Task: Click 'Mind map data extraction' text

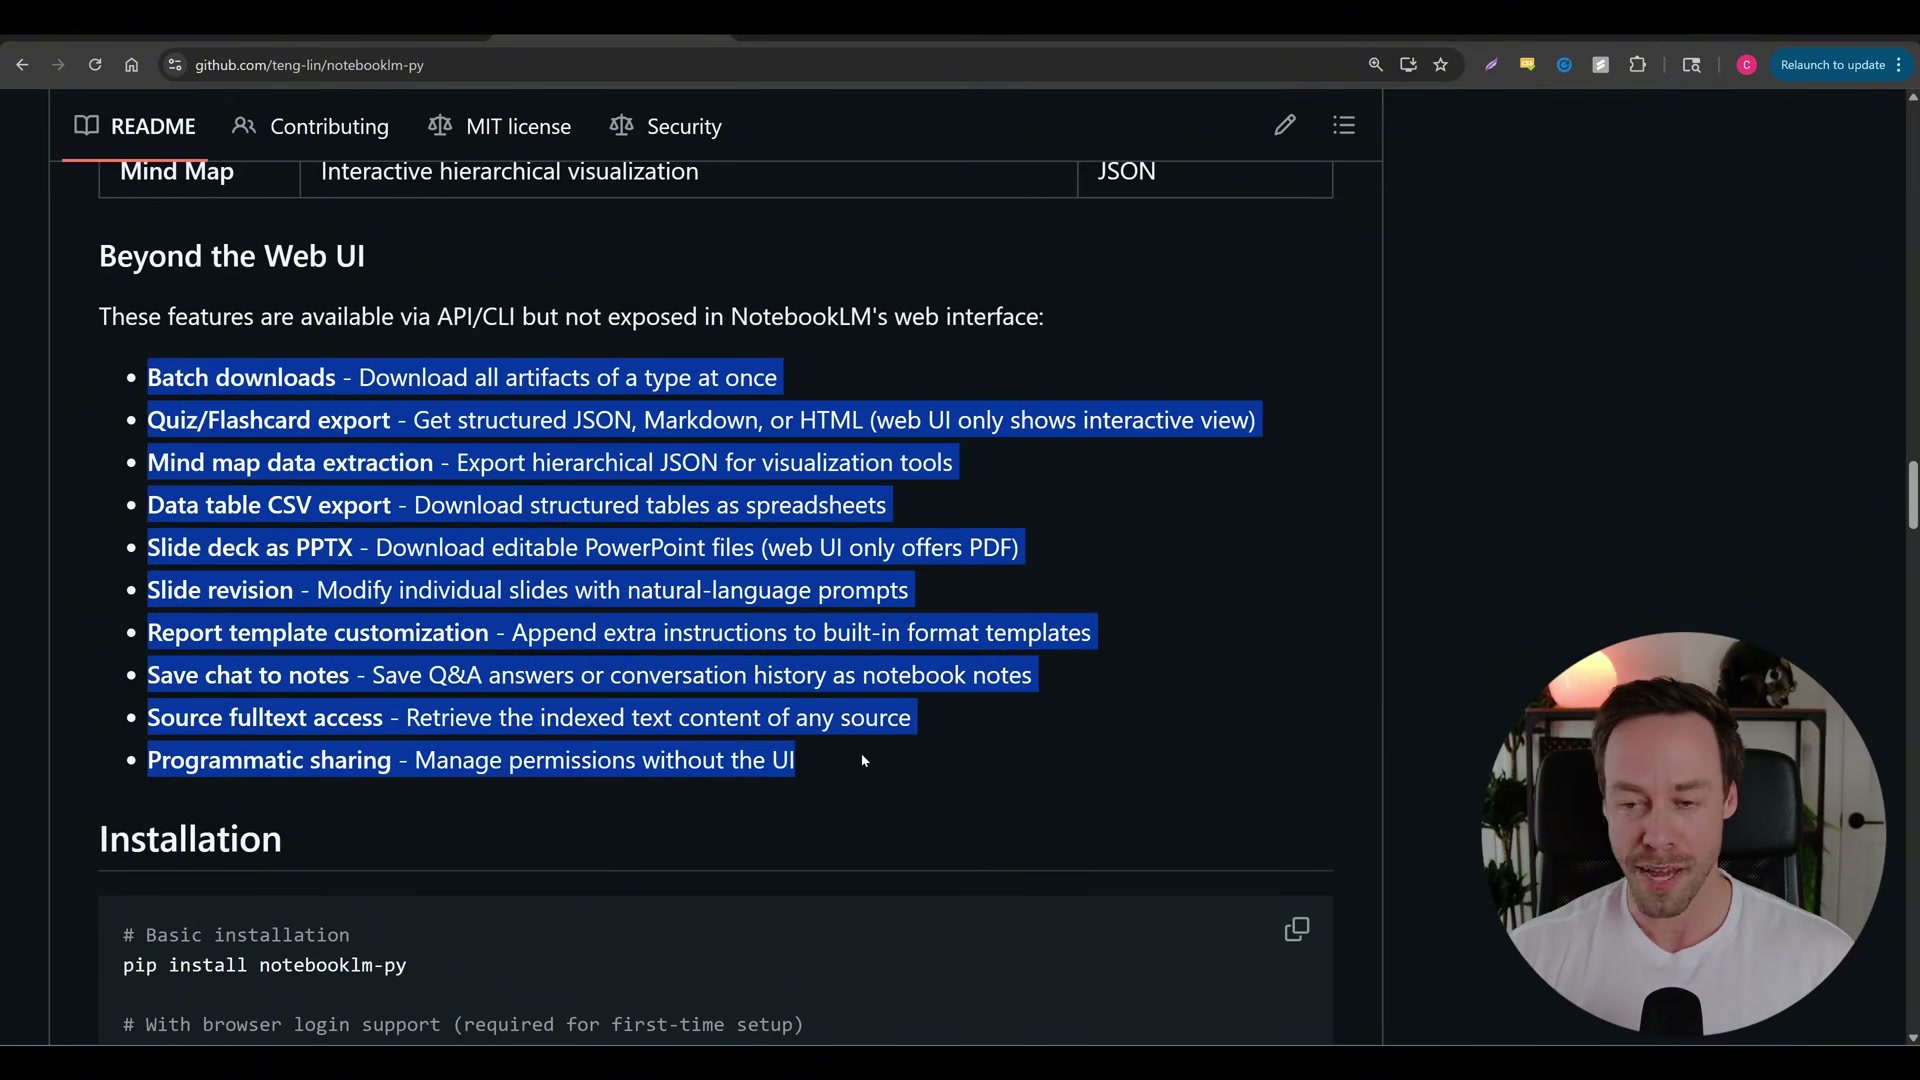Action: pos(290,463)
